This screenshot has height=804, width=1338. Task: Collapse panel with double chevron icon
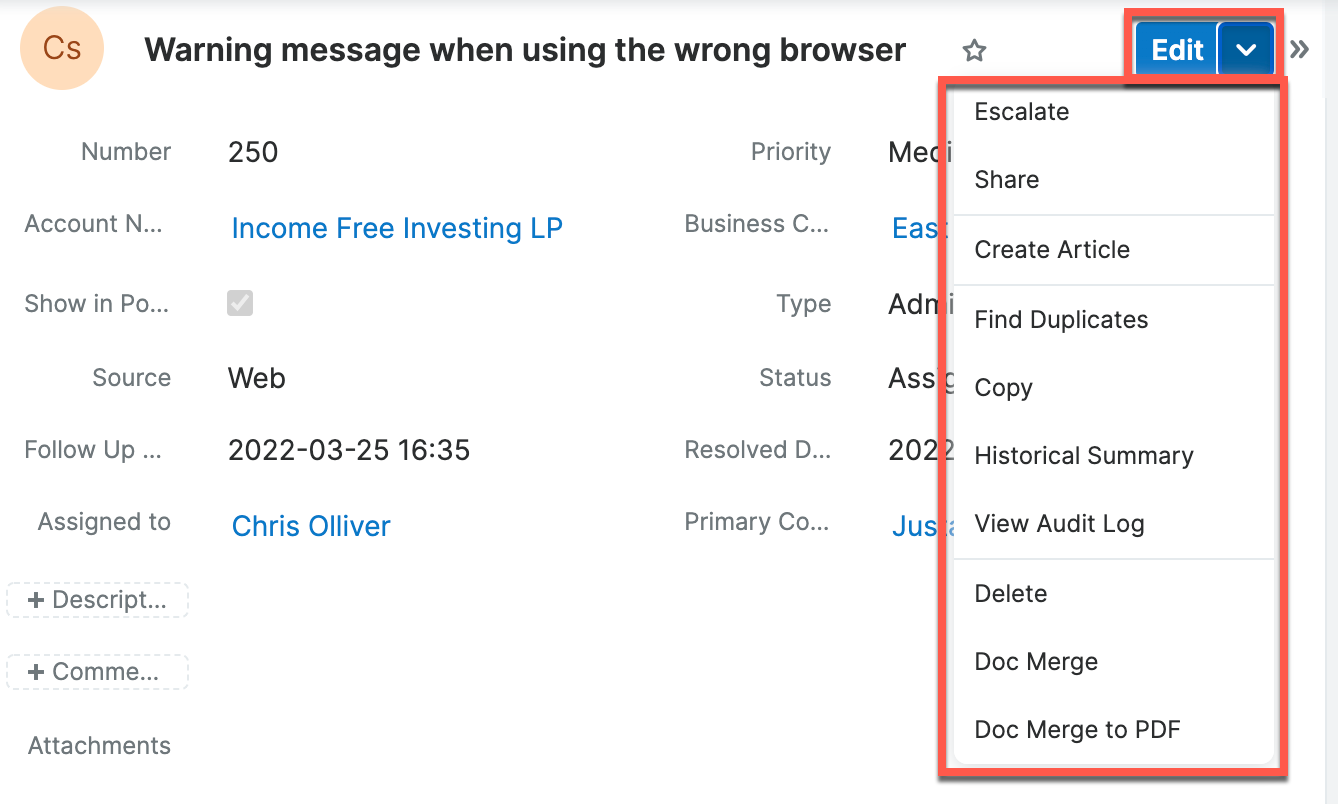click(x=1299, y=50)
